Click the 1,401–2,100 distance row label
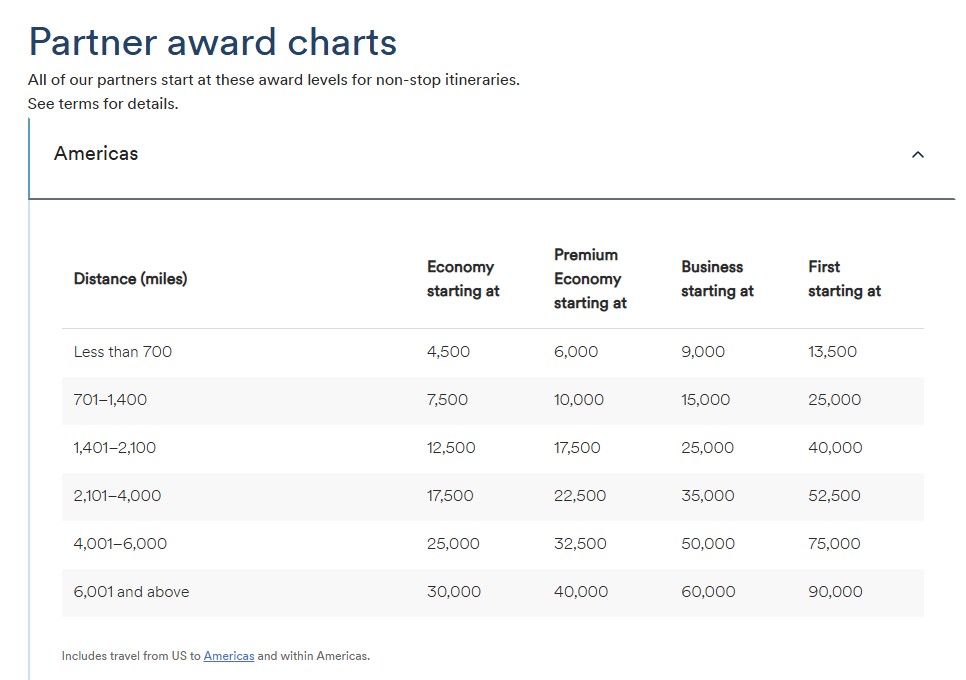The image size is (966, 680). pyautogui.click(x=115, y=448)
